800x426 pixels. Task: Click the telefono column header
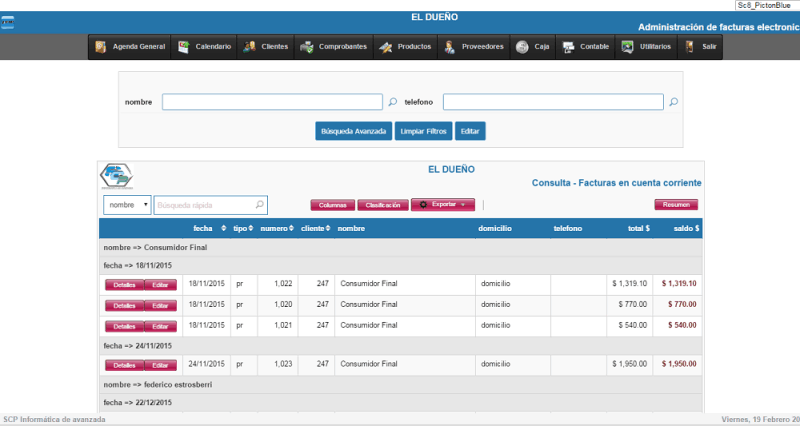568,229
